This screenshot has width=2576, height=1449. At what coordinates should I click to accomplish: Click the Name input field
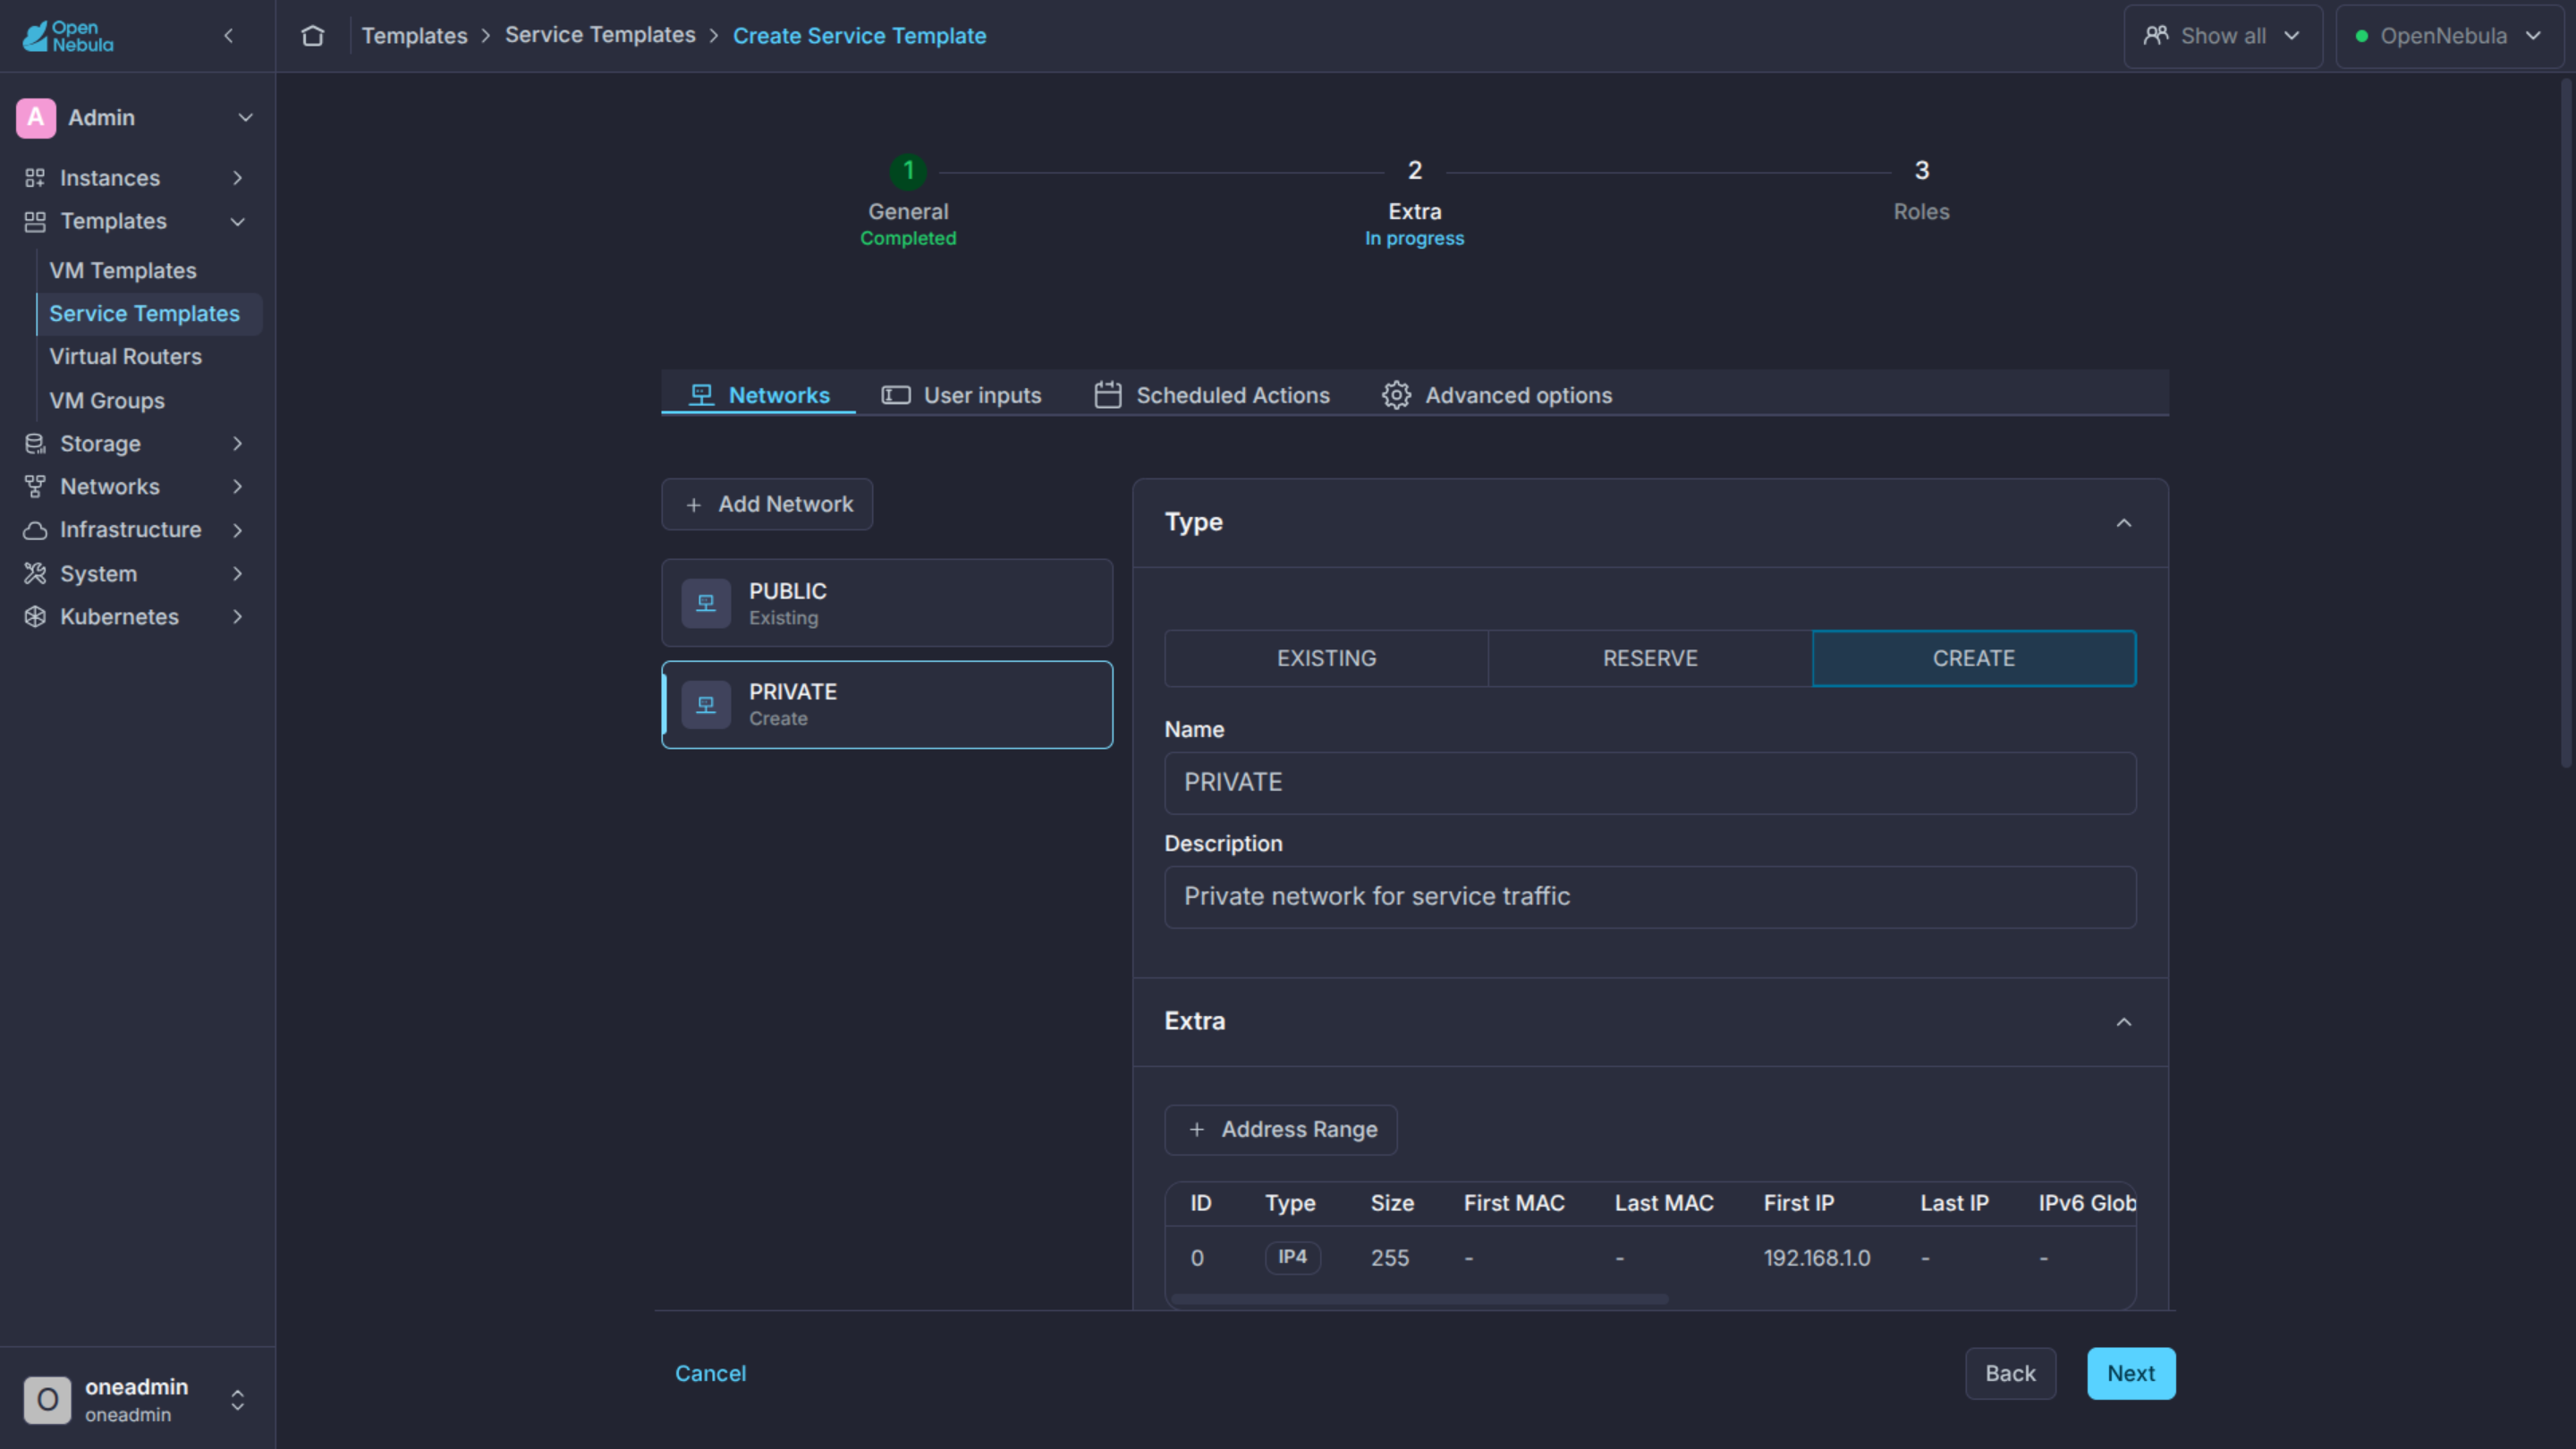coord(1650,783)
